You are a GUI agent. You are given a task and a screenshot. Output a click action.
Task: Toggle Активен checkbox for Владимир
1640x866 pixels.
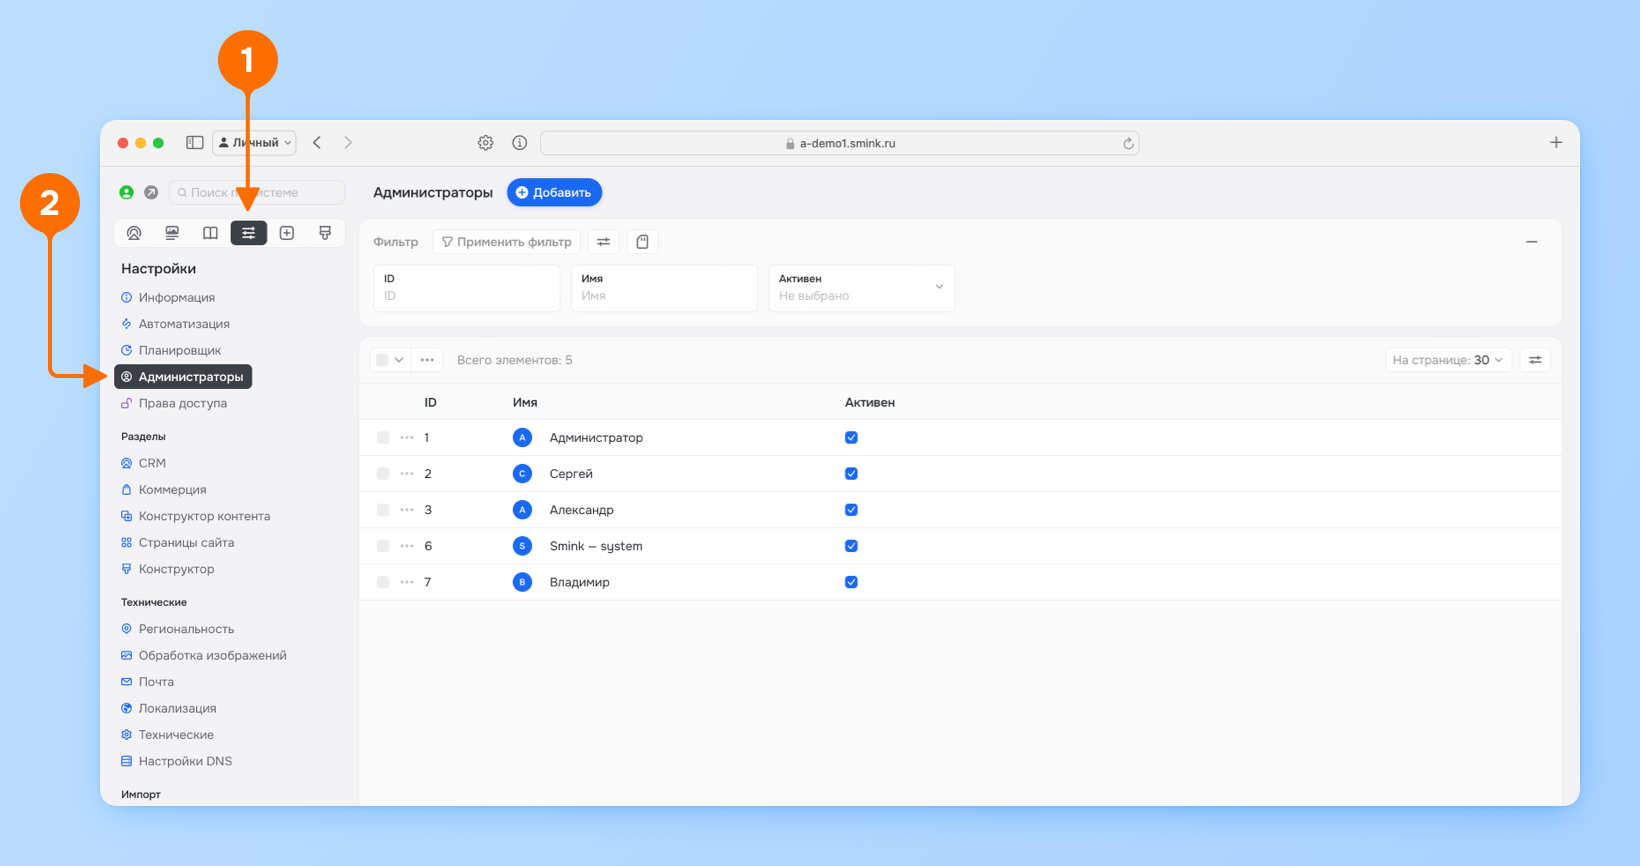point(851,582)
